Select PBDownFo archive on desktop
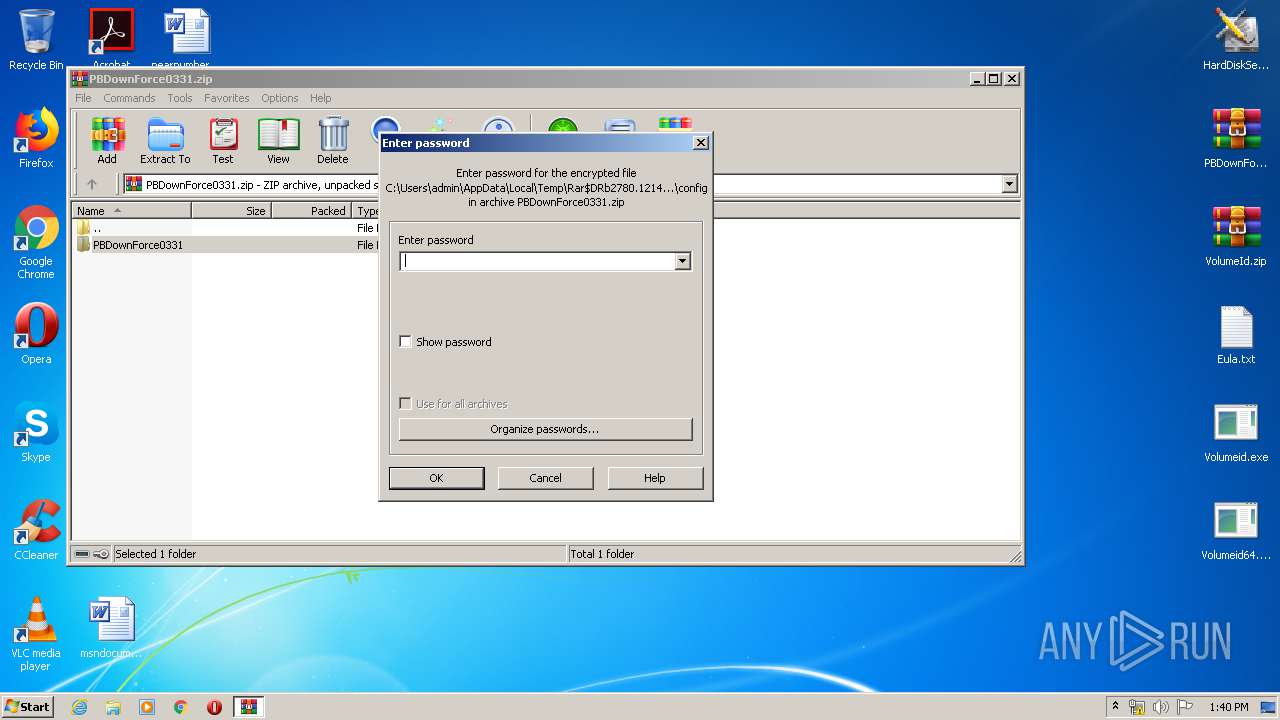The height and width of the screenshot is (720, 1280). 1236,138
